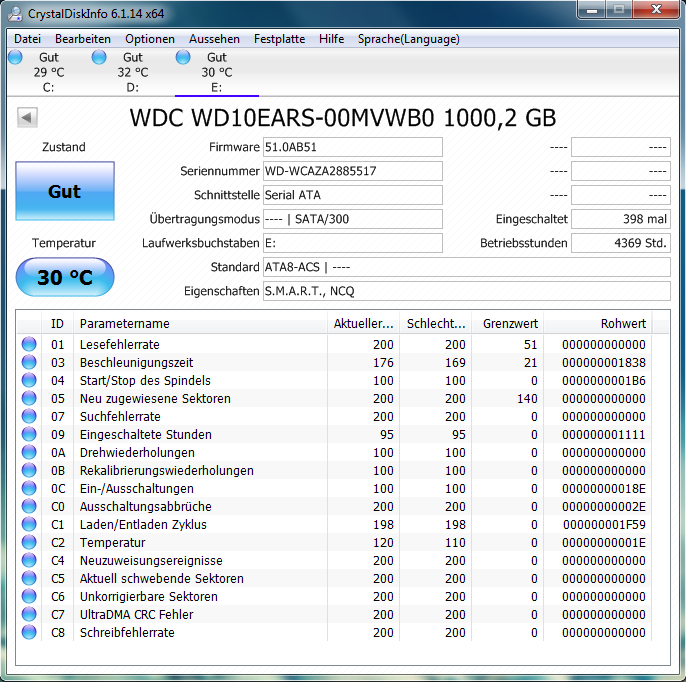
Task: Click status orb for C2 Temperatur row
Action: point(29,542)
